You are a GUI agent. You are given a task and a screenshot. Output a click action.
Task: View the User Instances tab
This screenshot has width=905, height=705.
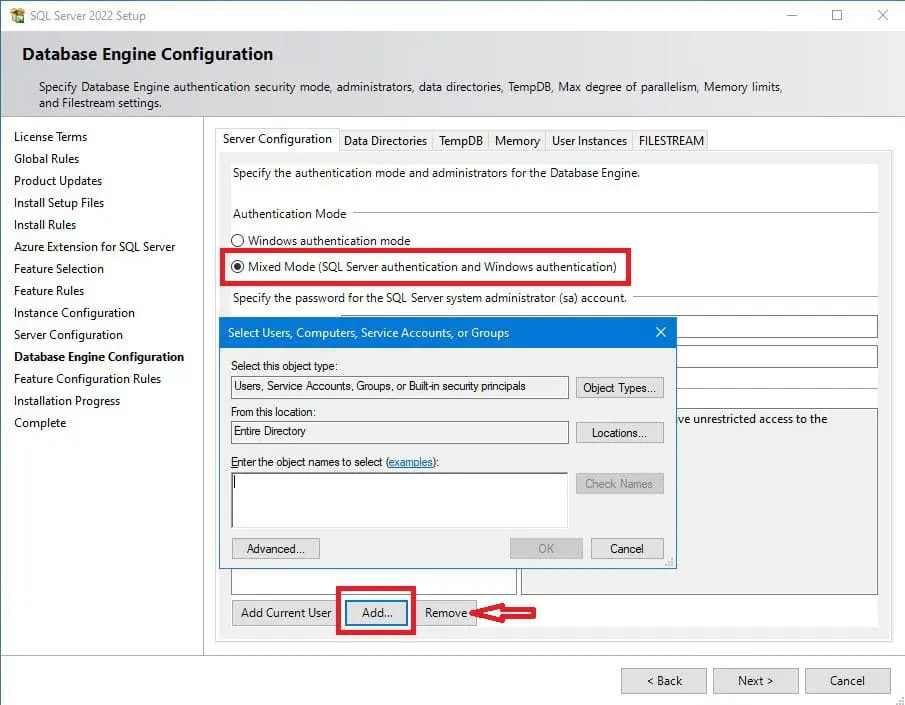pyautogui.click(x=589, y=140)
